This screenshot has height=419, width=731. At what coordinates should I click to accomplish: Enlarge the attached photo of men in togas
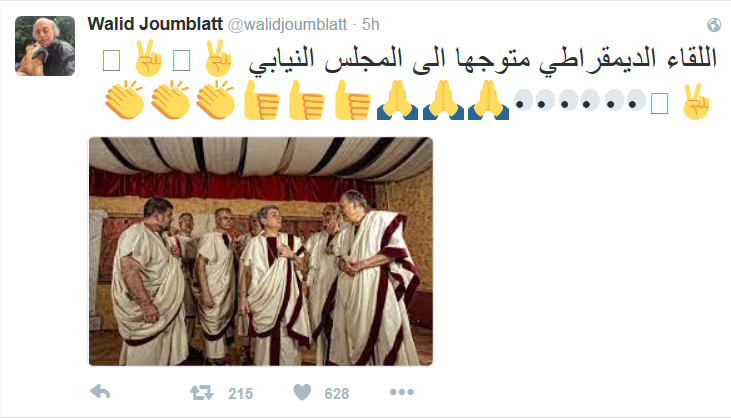click(261, 251)
